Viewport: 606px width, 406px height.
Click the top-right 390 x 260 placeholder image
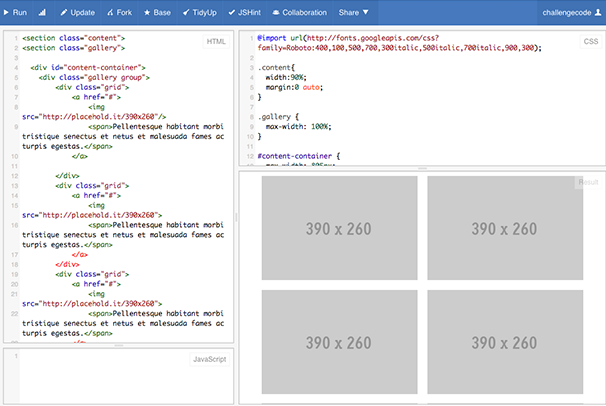pyautogui.click(x=505, y=228)
